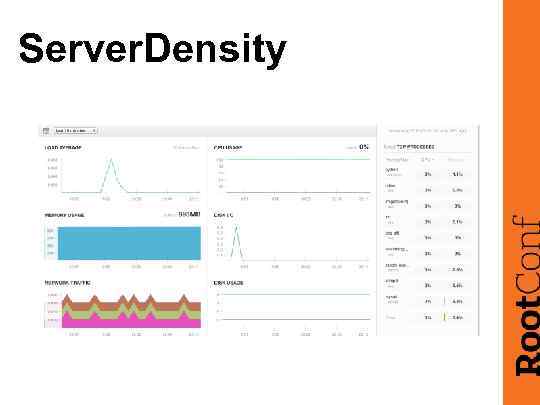Sort processes by the Memory column header
Screen dimensions: 540x405
[x=455, y=160]
